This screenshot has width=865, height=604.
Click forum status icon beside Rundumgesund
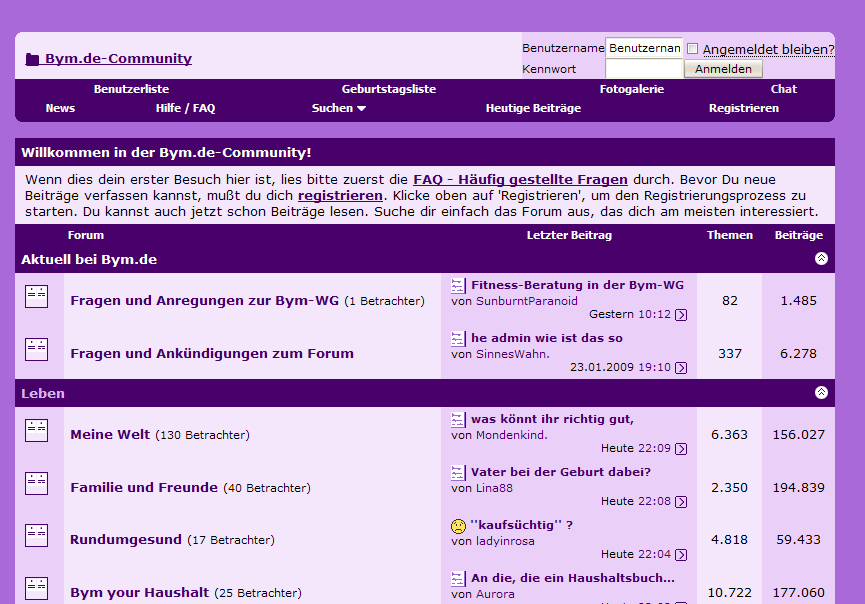(36, 536)
